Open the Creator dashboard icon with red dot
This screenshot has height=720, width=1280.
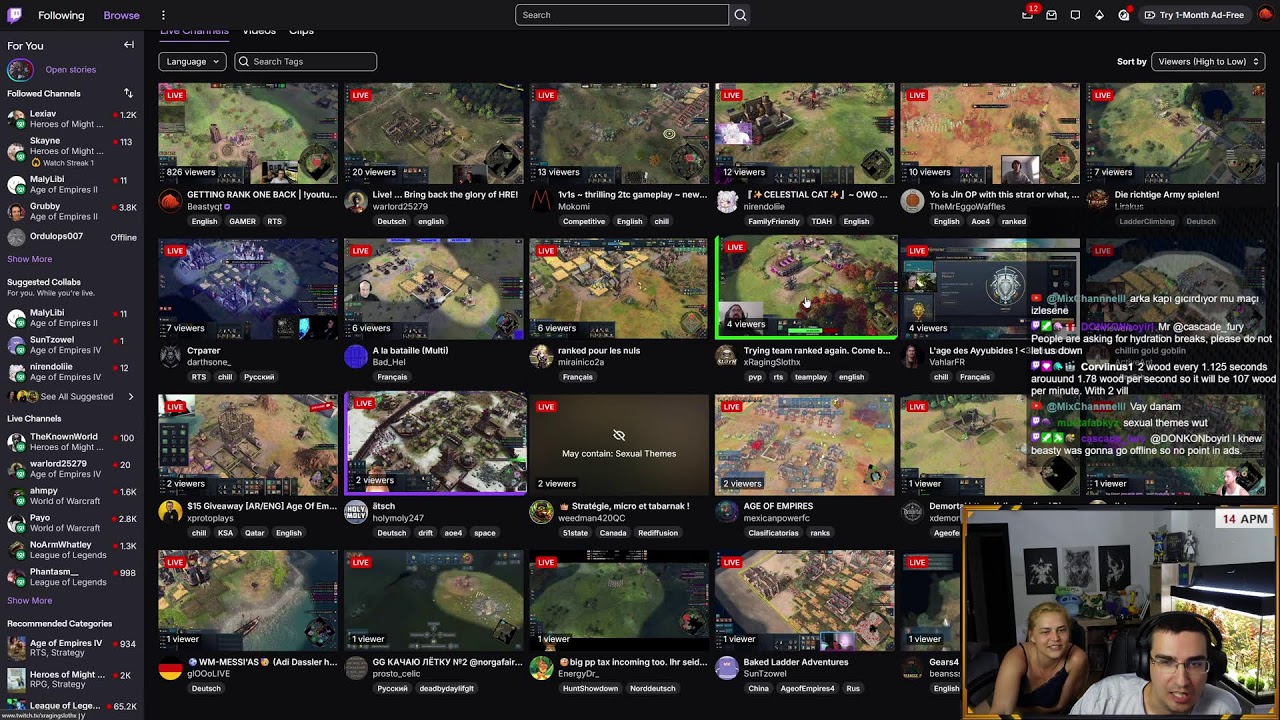[x=1124, y=15]
